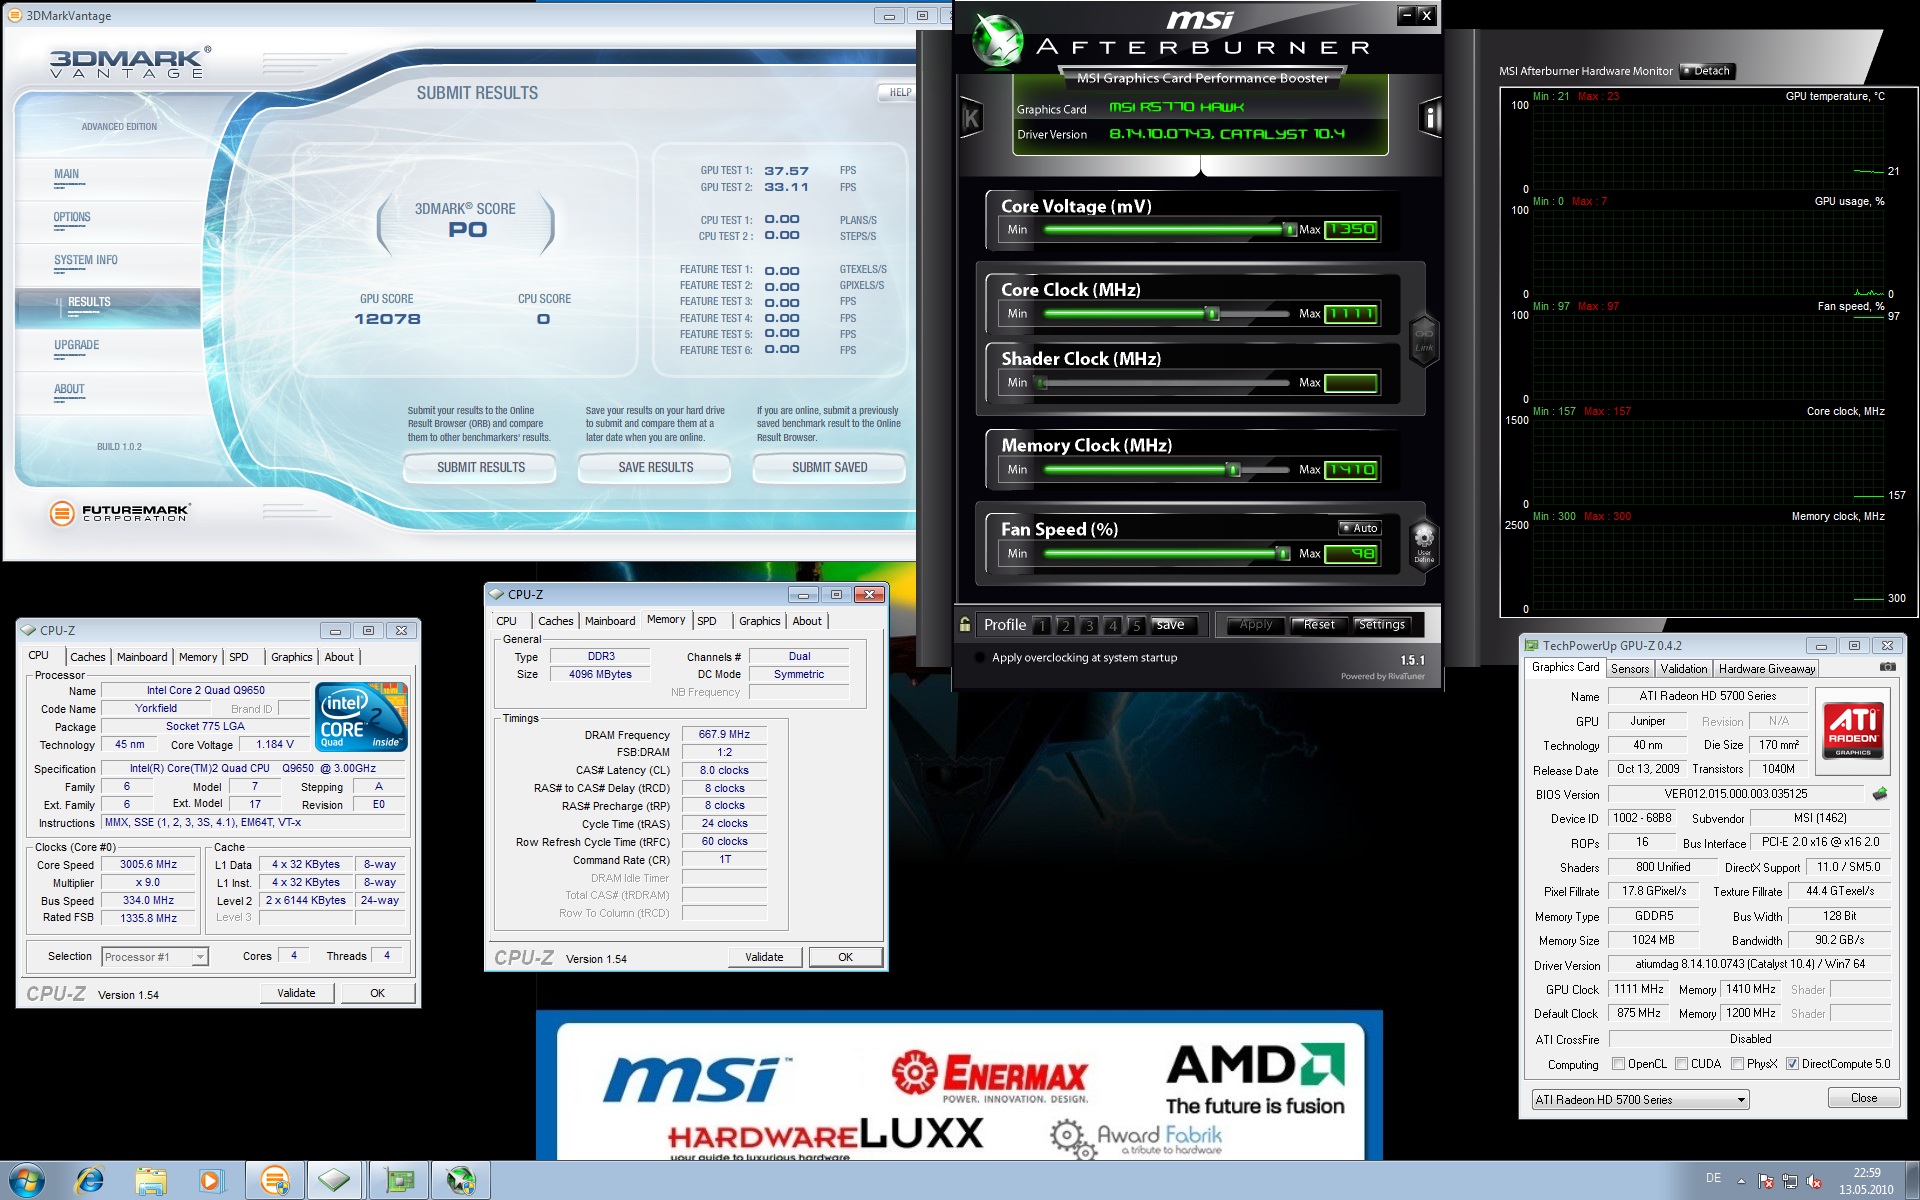1920x1200 pixels.
Task: Click Afterburner Apply button
Action: click(x=1256, y=625)
